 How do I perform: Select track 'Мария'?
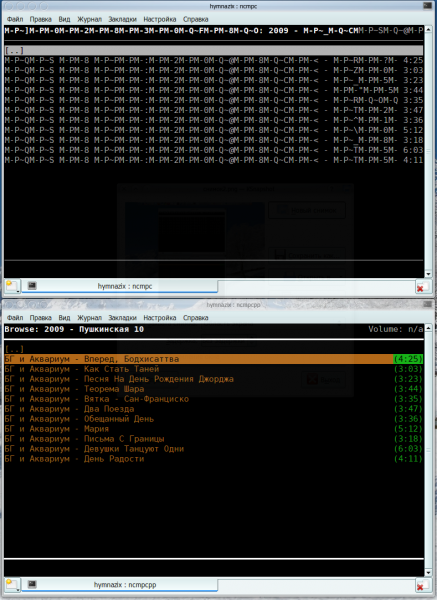coord(214,429)
